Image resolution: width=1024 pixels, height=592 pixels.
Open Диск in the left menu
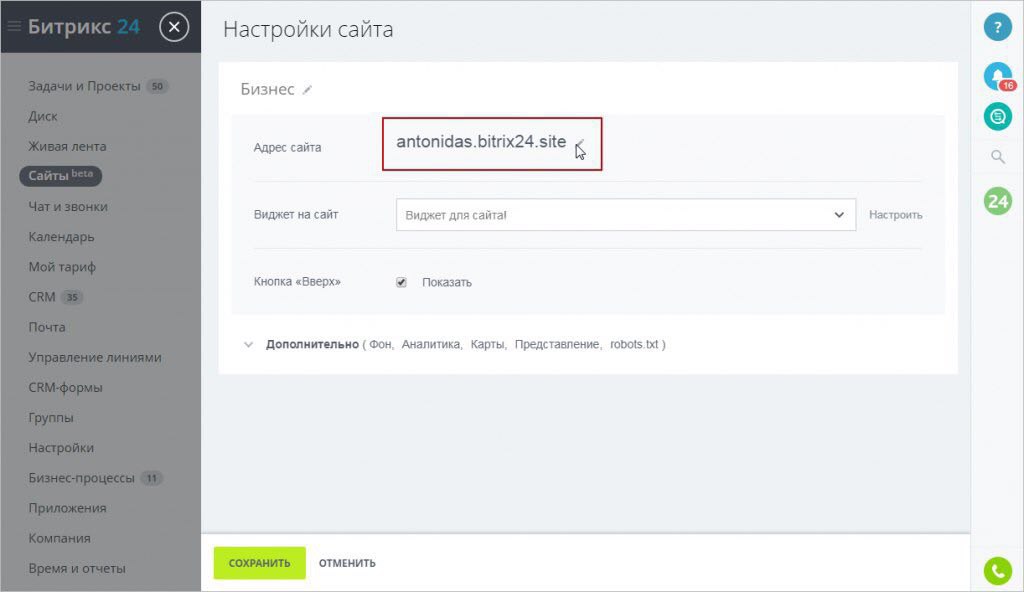(42, 116)
